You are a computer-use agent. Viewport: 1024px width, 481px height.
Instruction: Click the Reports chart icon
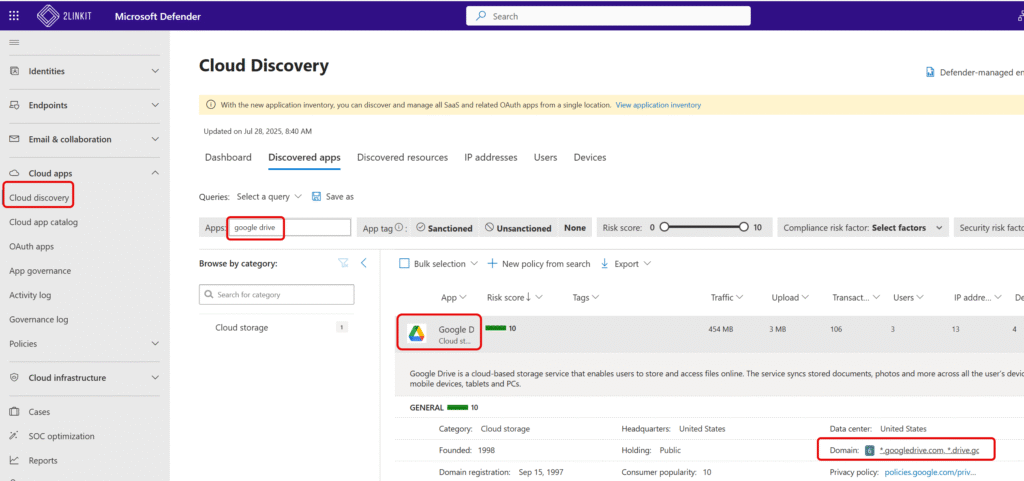[x=15, y=460]
